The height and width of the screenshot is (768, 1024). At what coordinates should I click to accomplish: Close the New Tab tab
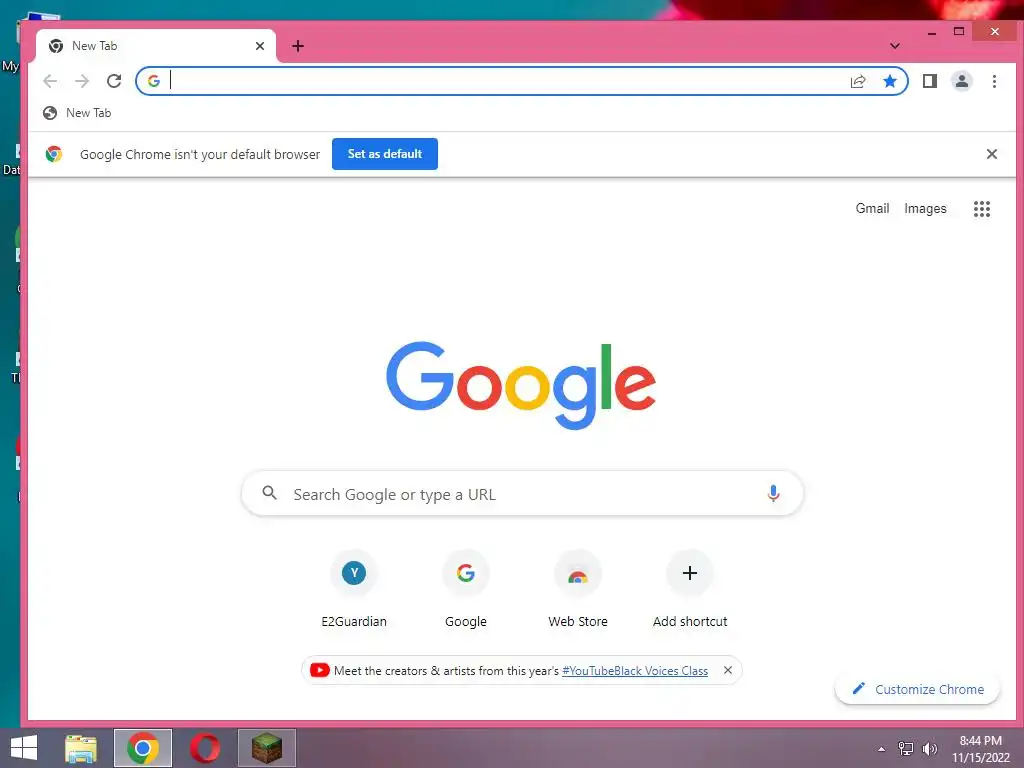pyautogui.click(x=260, y=46)
